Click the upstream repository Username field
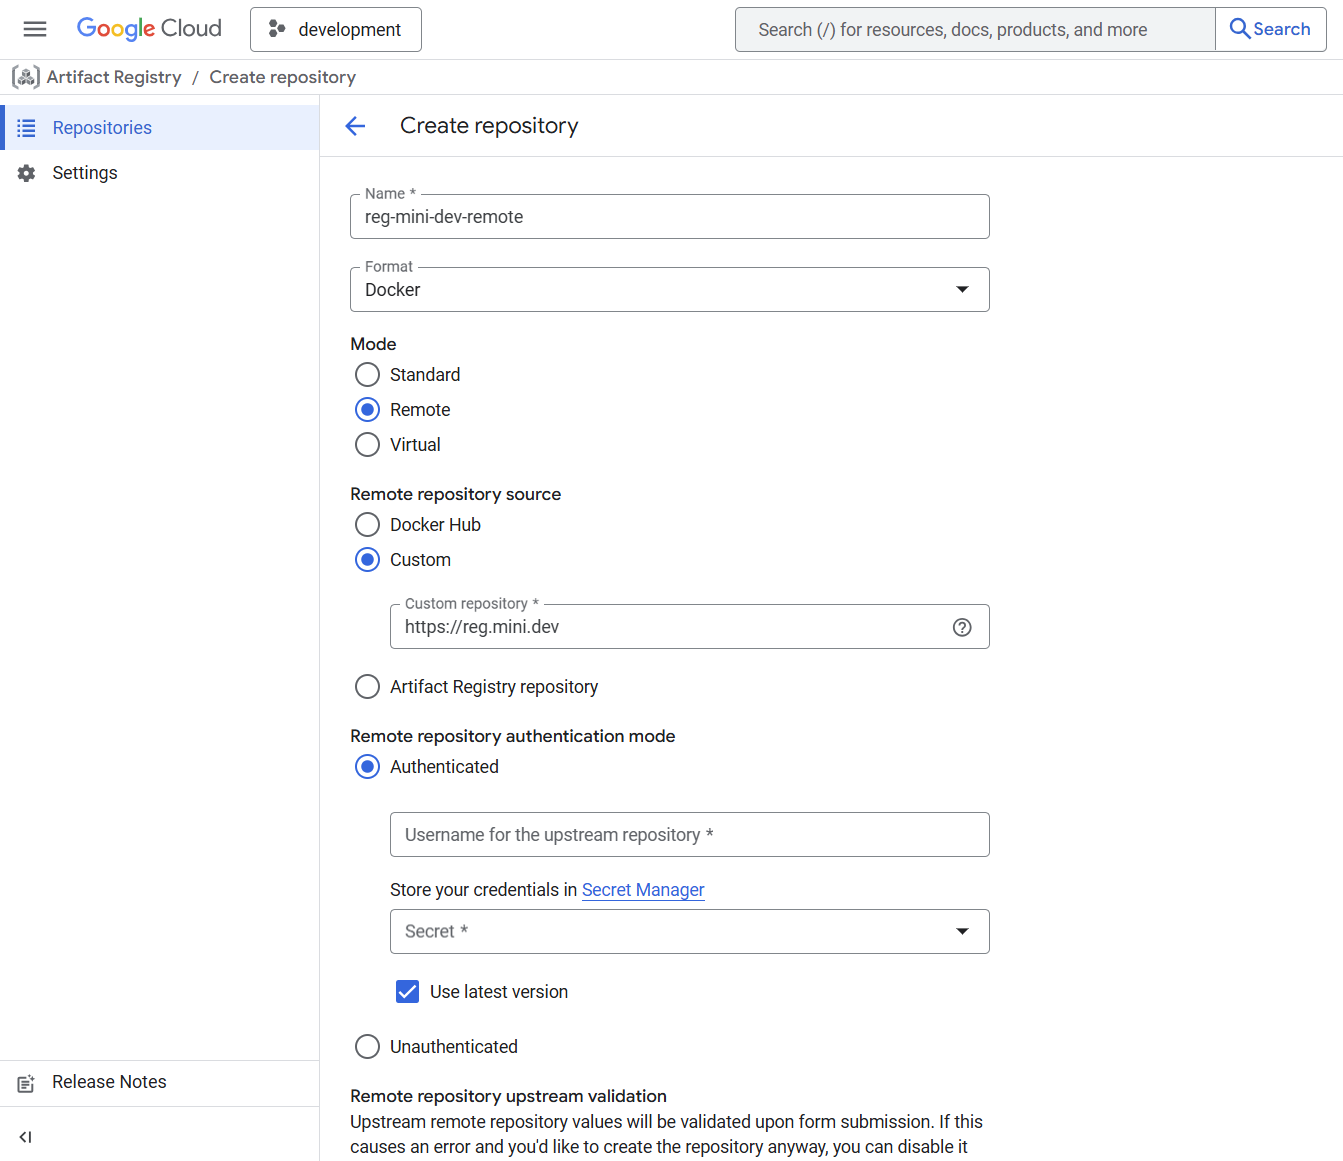The height and width of the screenshot is (1161, 1343). (x=689, y=834)
